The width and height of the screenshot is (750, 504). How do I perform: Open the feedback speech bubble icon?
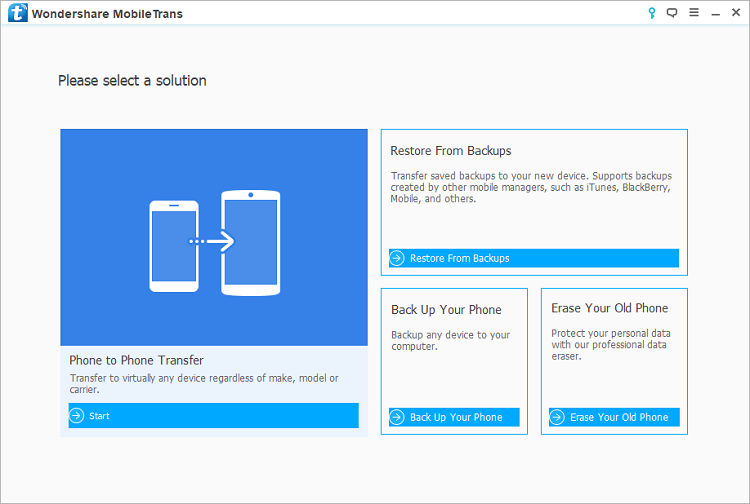point(672,13)
